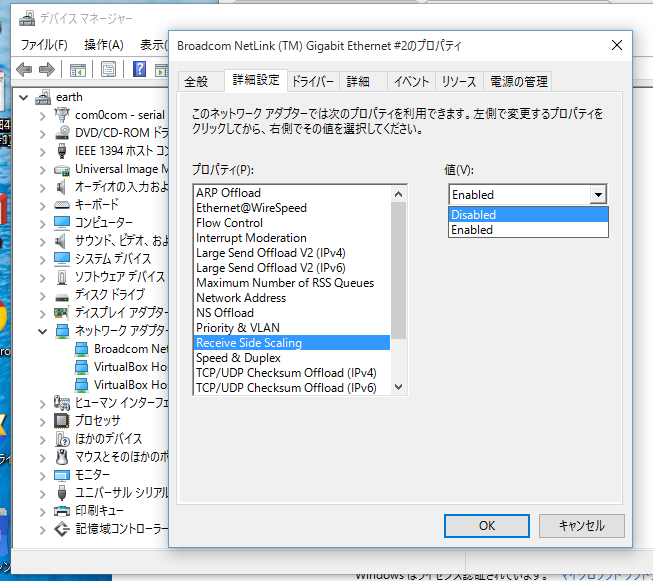Viewport: 653px width, 581px height.
Task: Click the 記憶域コントローラー category icon
Action: [62, 529]
